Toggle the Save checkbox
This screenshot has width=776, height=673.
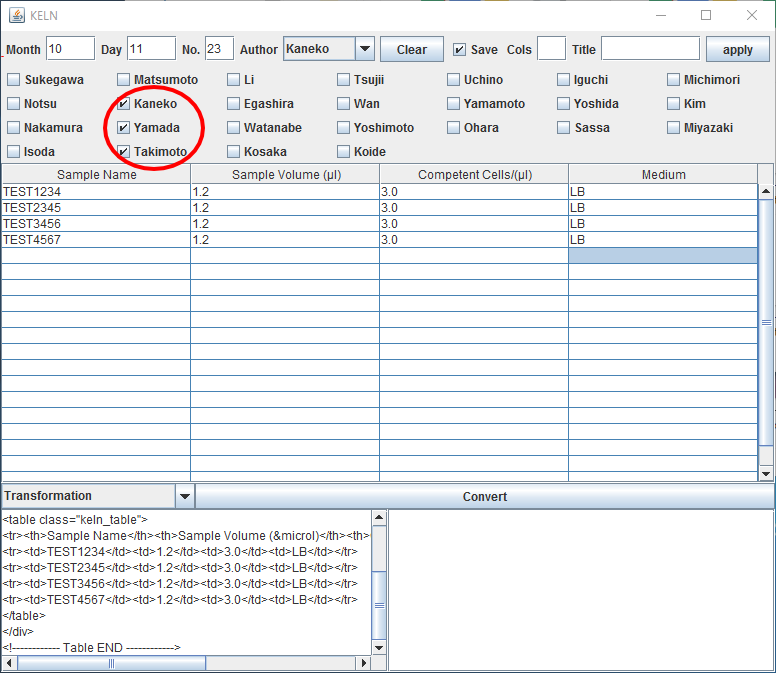pyautogui.click(x=459, y=49)
